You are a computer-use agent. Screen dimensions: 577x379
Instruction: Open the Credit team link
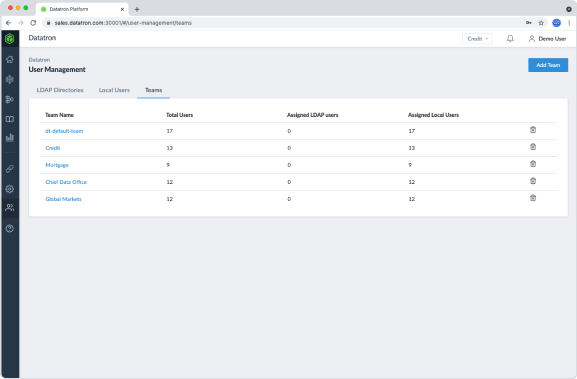[x=53, y=148]
